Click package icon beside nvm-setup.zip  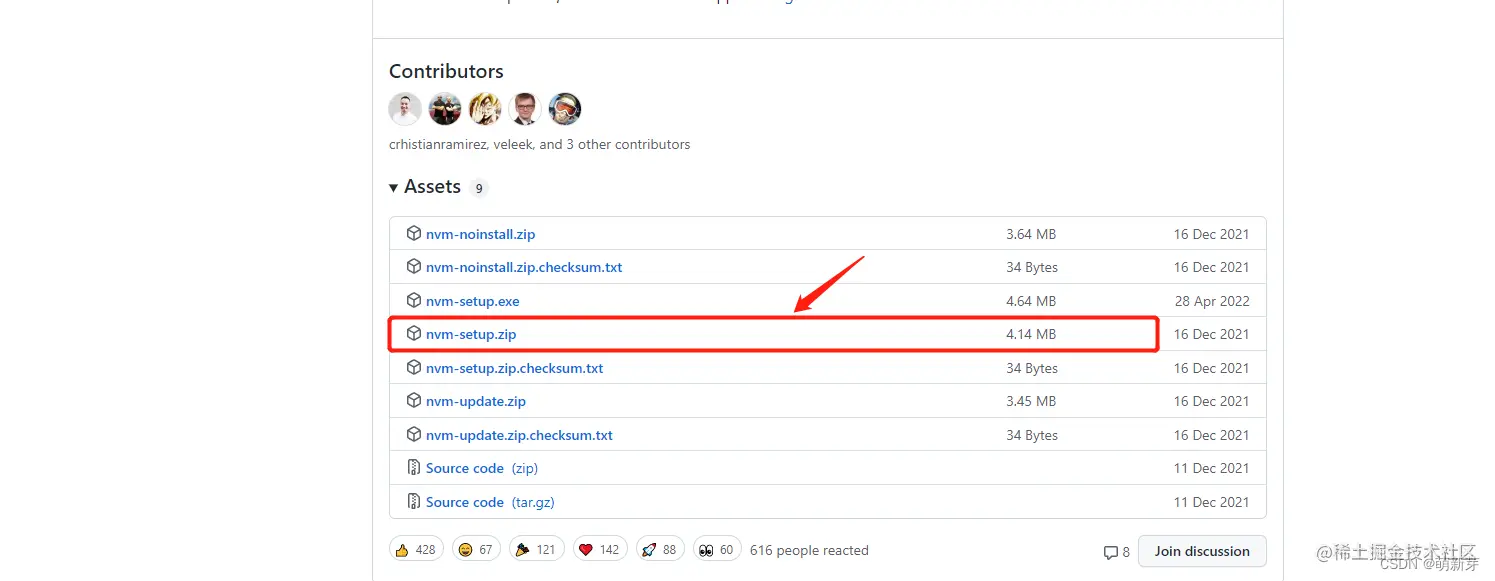click(x=414, y=333)
